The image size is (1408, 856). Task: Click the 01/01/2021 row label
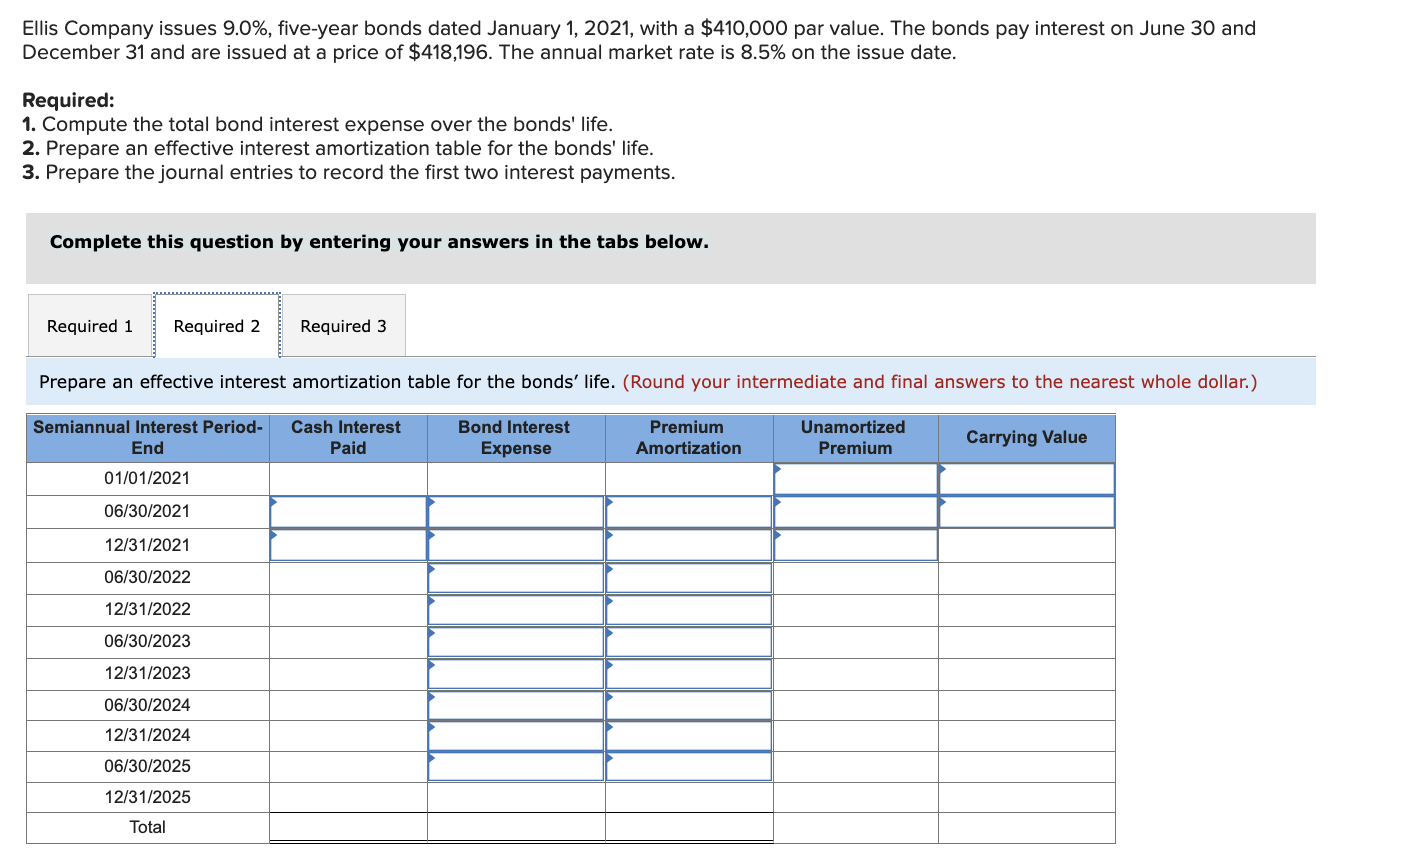(147, 479)
